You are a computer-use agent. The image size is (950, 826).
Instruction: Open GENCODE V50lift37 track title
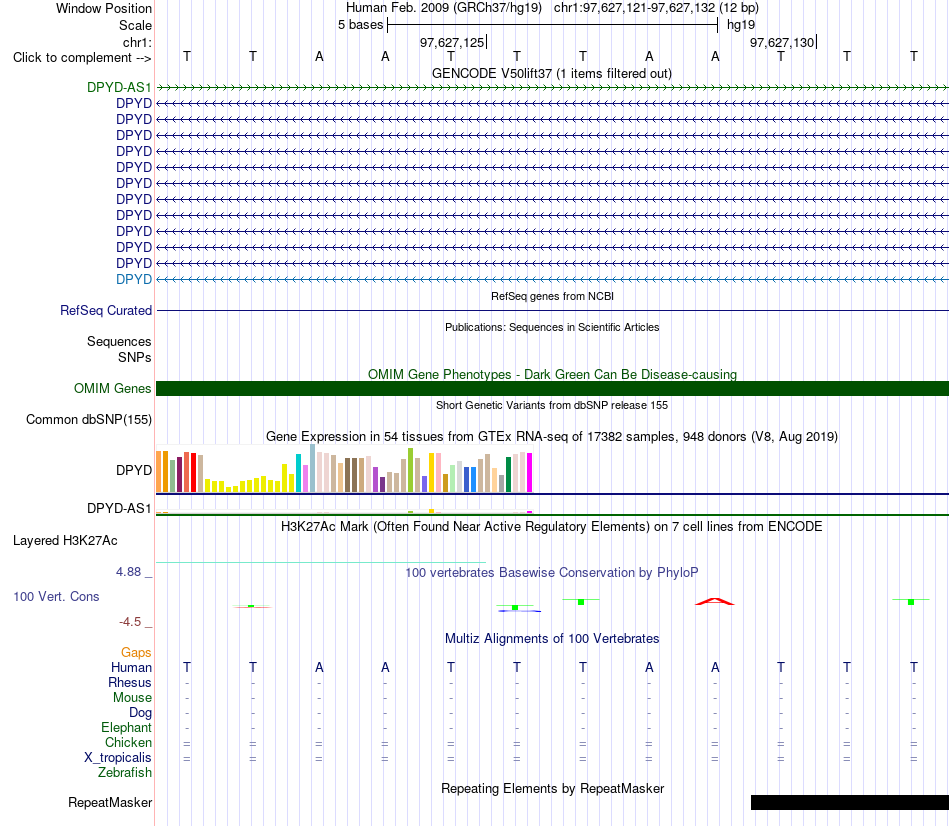551,73
